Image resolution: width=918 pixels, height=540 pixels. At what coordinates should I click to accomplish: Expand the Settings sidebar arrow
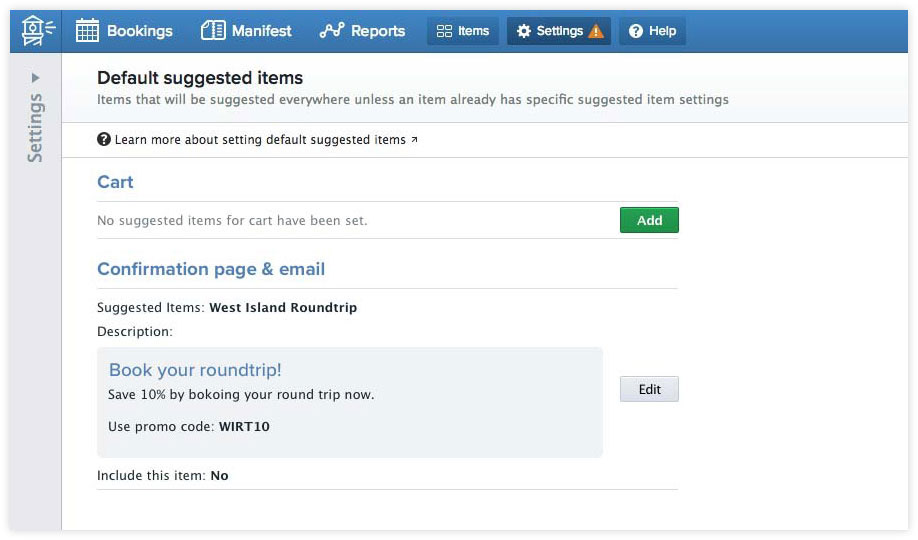pos(36,77)
